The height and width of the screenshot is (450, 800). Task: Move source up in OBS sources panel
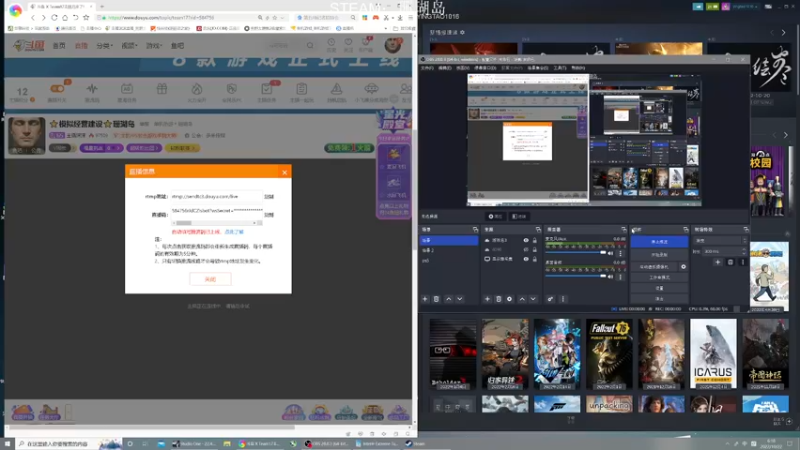[522, 299]
